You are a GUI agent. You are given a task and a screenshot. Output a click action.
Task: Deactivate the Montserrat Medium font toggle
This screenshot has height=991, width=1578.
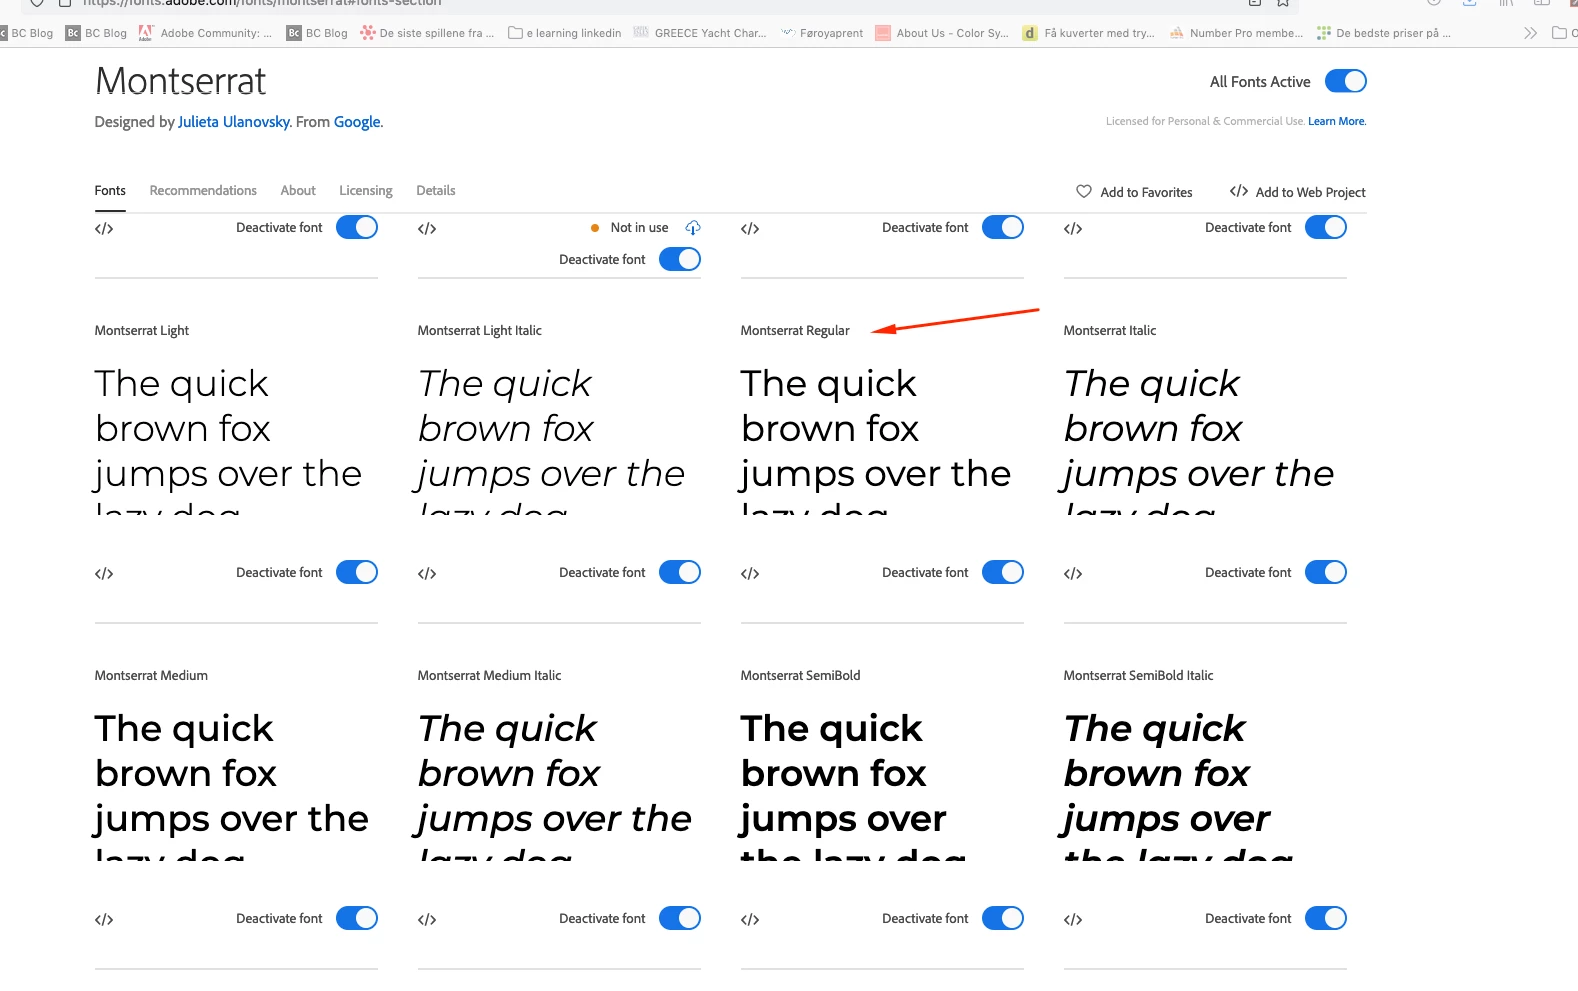pos(357,918)
